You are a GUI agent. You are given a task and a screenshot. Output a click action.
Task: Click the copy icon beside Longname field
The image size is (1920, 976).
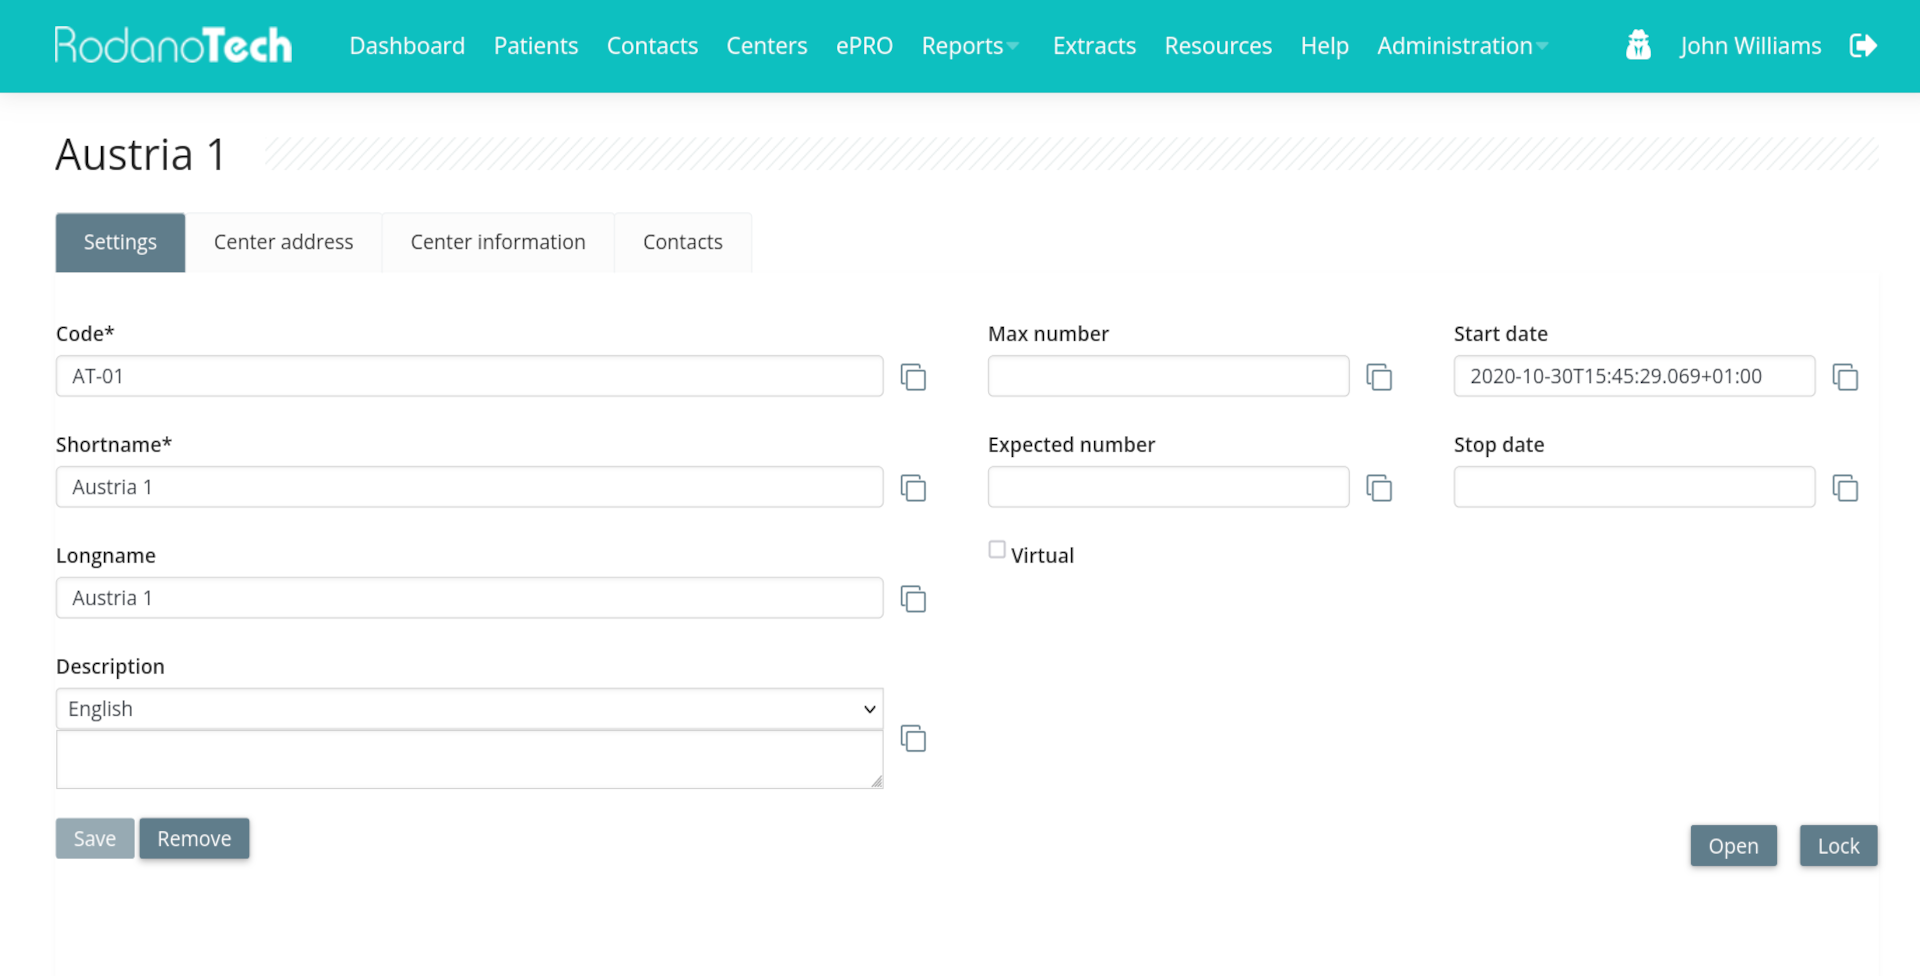click(x=913, y=599)
